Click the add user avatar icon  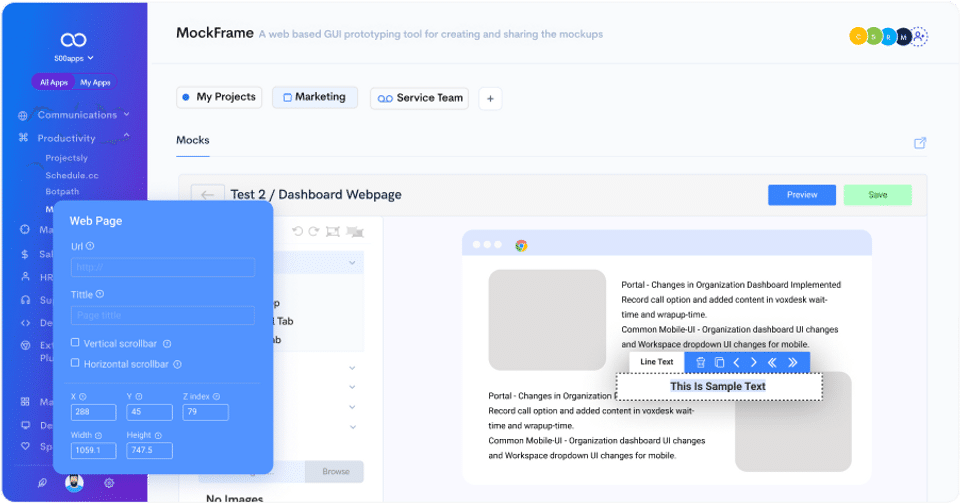(920, 36)
